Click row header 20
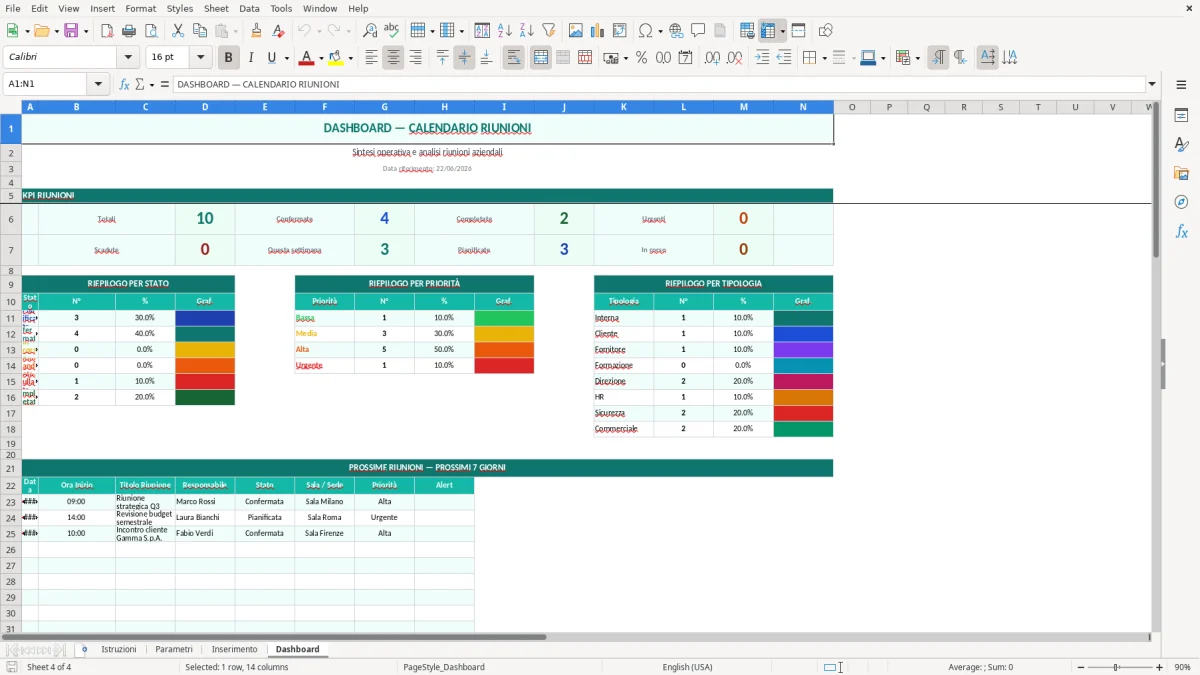The image size is (1200, 675). (11, 454)
